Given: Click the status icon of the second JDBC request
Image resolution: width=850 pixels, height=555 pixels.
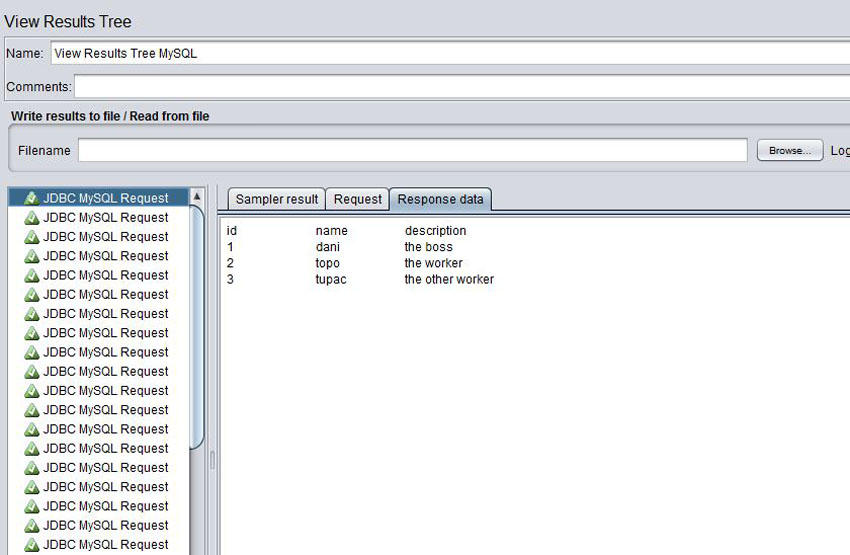Looking at the screenshot, I should [31, 217].
